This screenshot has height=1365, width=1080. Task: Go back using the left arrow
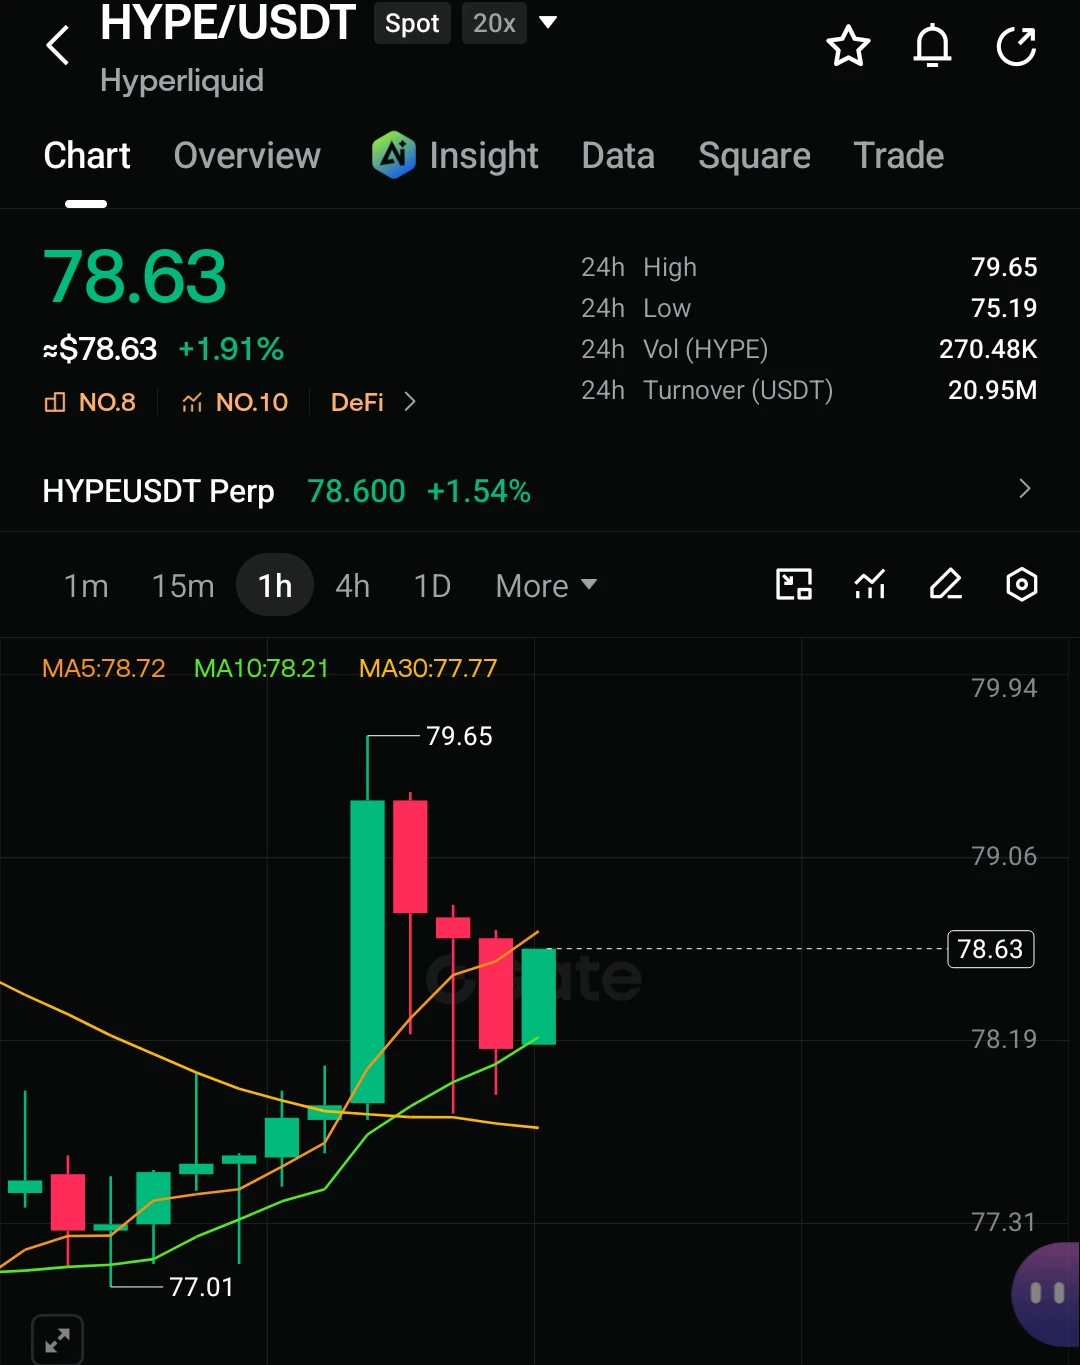58,45
